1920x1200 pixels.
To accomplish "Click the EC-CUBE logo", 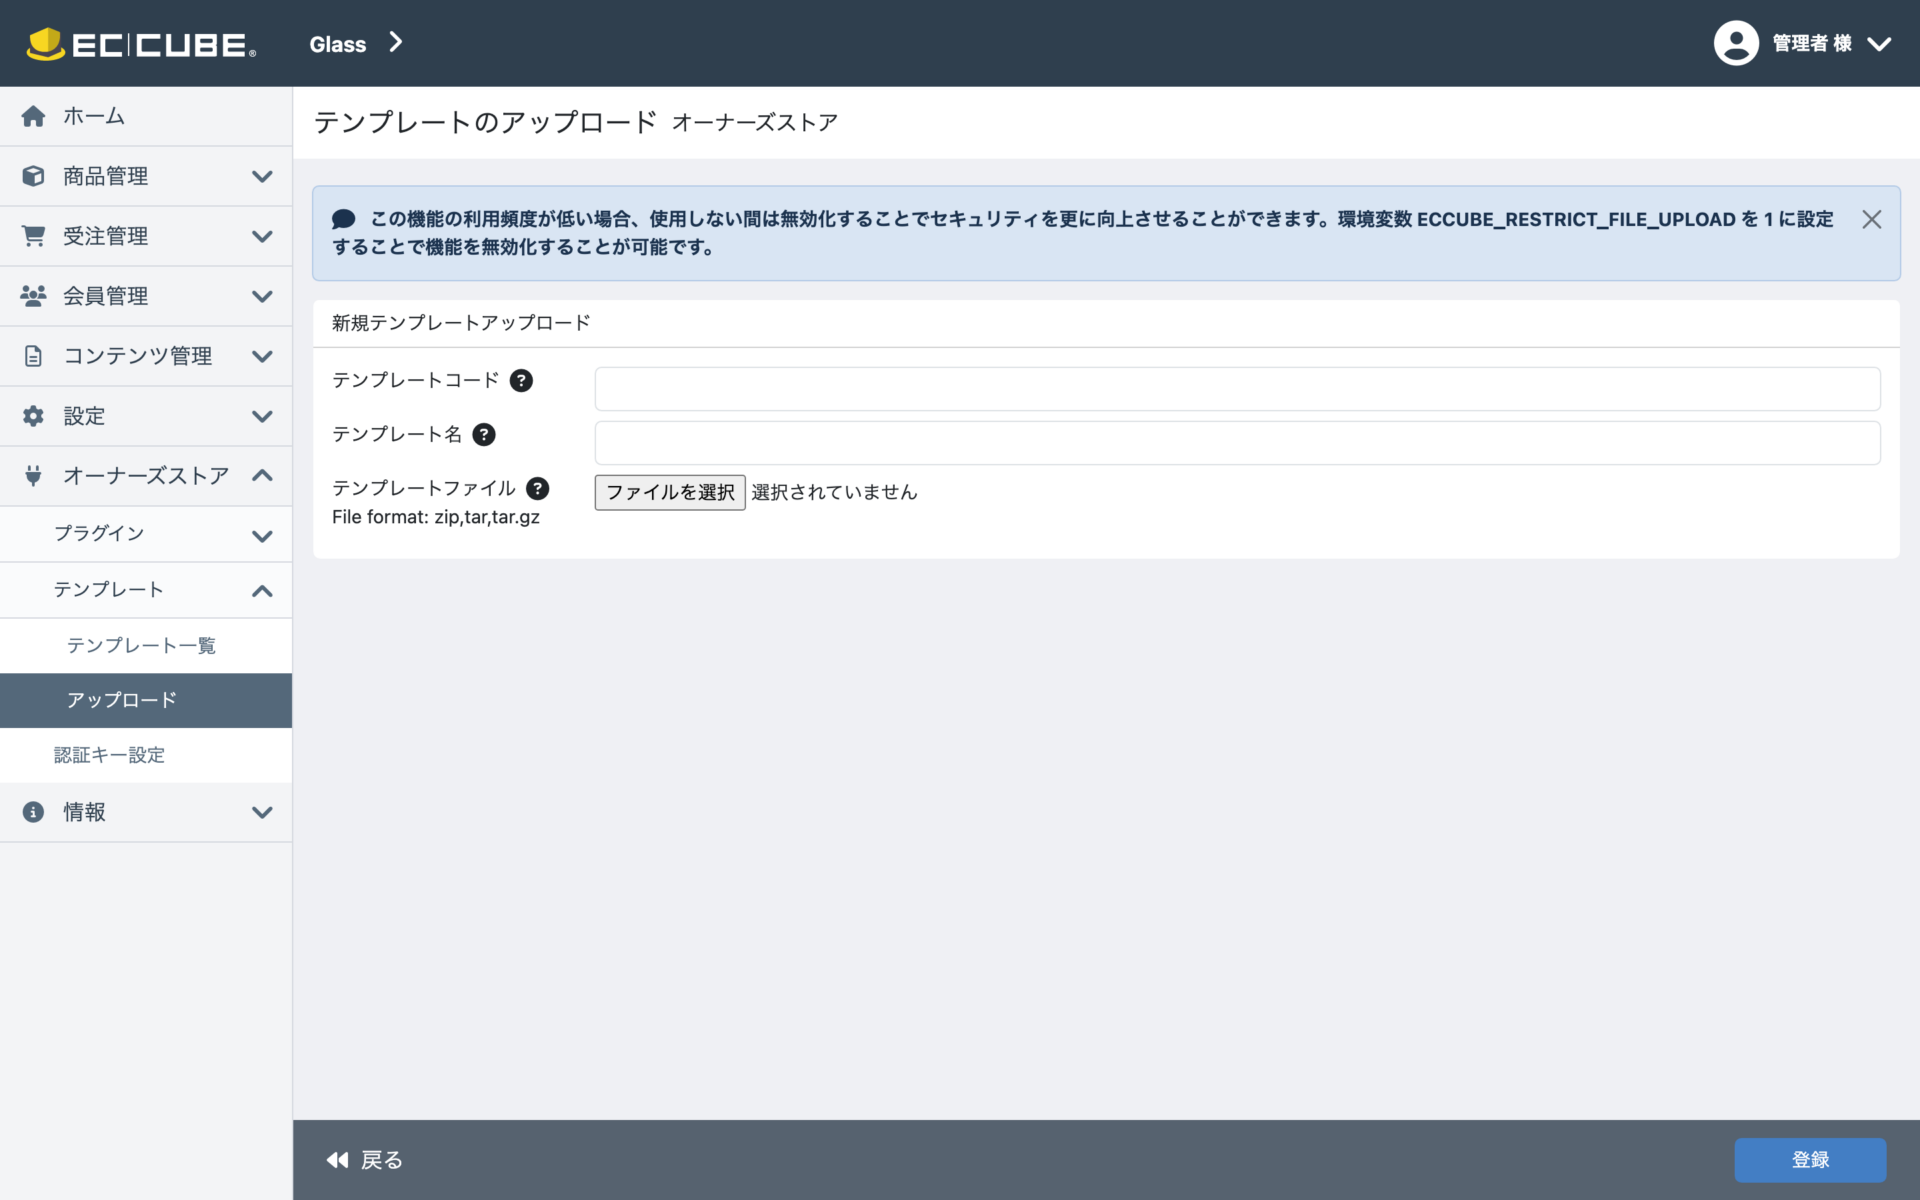I will coord(141,44).
